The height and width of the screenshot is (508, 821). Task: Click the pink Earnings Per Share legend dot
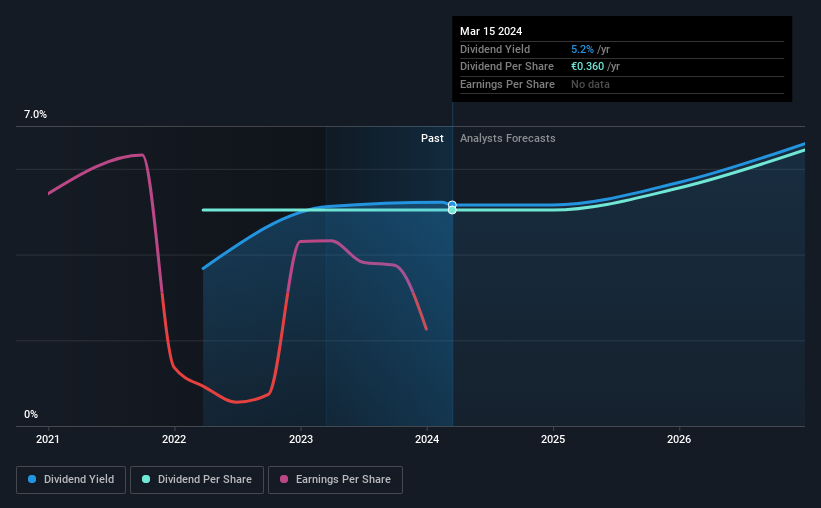click(x=284, y=479)
